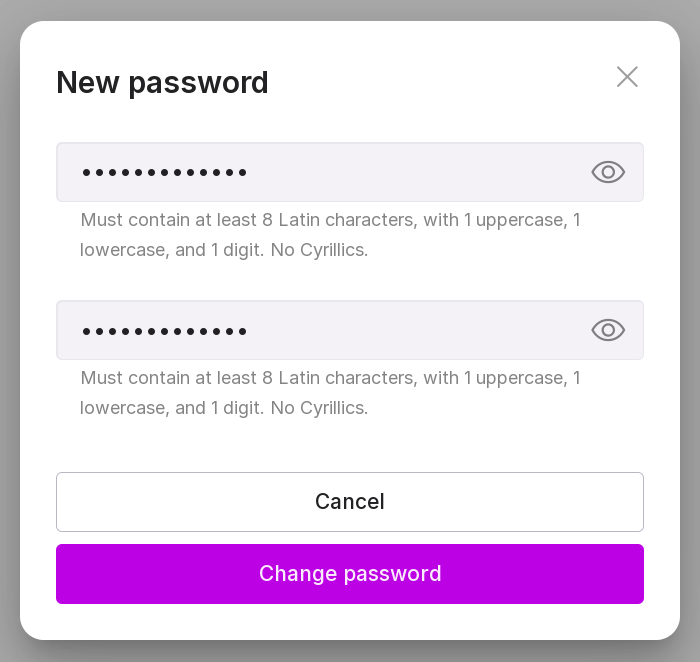
Task: Place cursor on the masked dots in the top field
Action: coord(165,173)
